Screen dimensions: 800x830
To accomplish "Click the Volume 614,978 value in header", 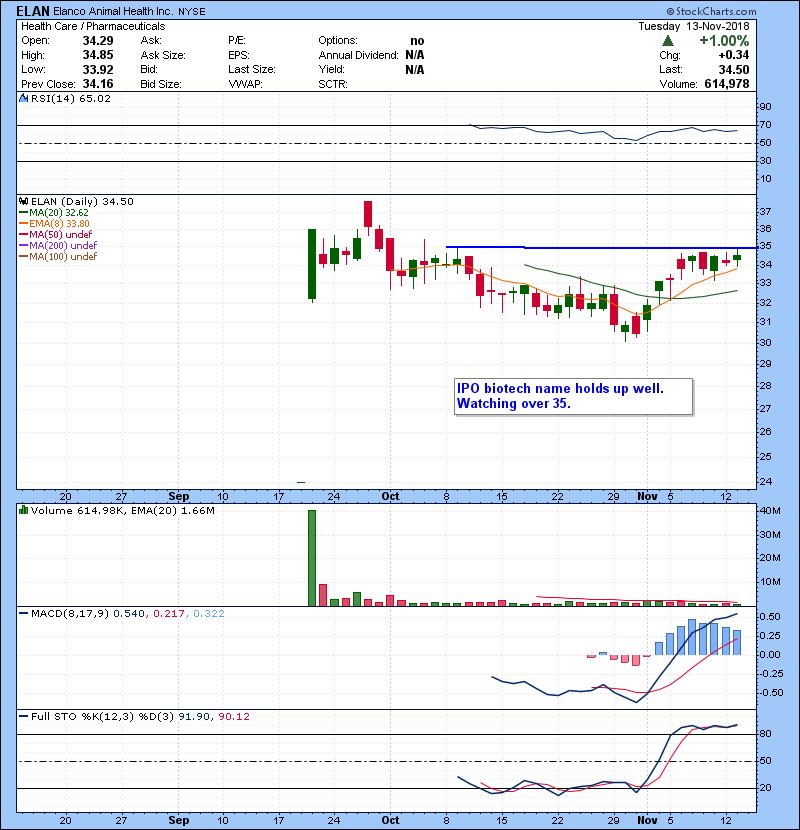I will (x=727, y=84).
